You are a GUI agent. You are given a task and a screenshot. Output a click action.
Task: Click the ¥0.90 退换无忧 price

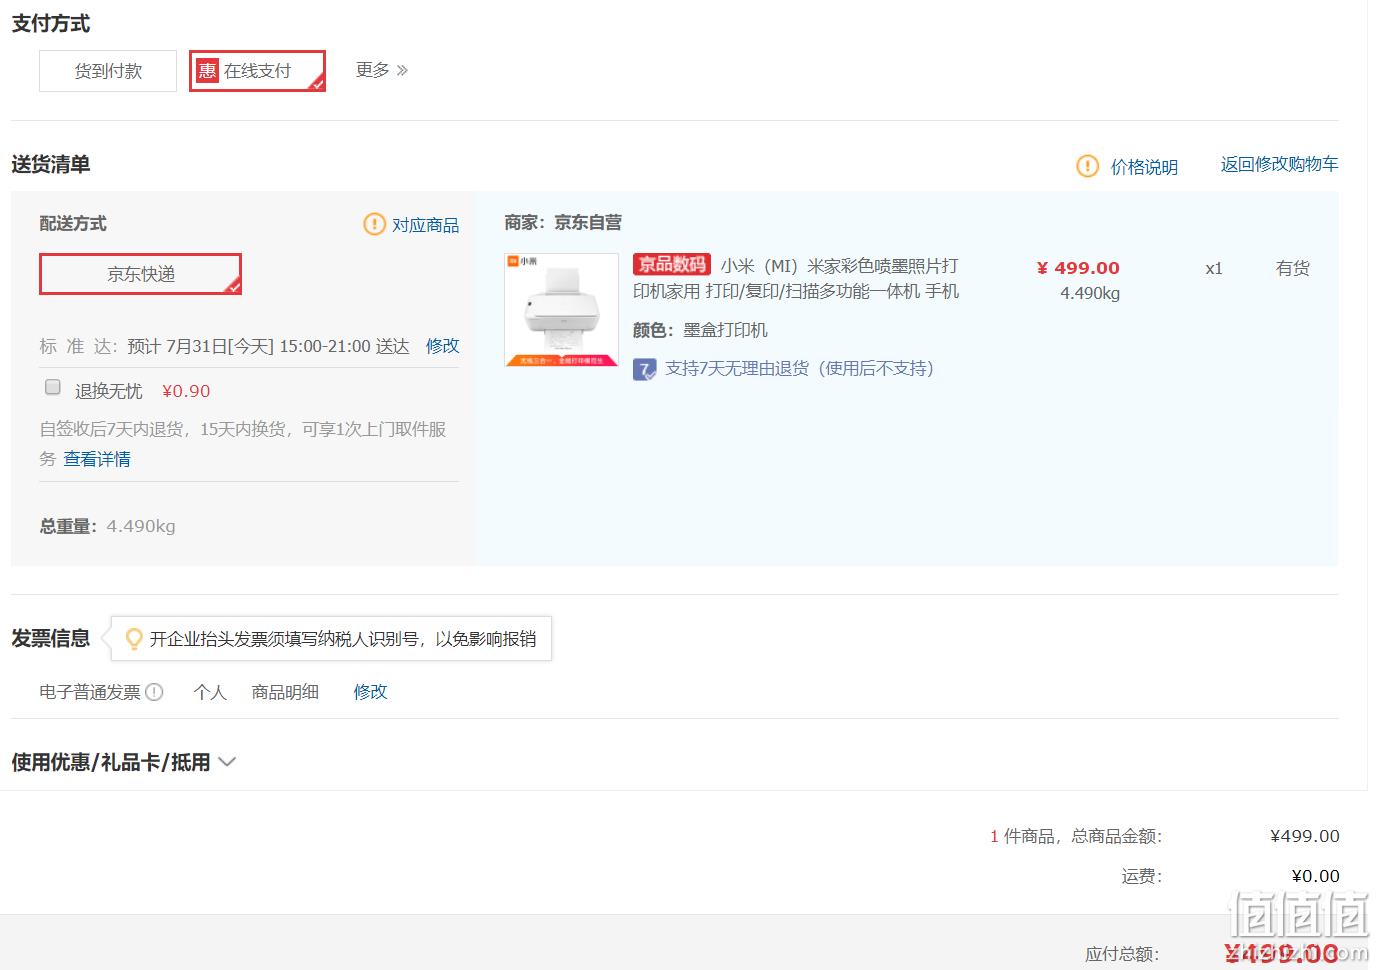tap(186, 391)
